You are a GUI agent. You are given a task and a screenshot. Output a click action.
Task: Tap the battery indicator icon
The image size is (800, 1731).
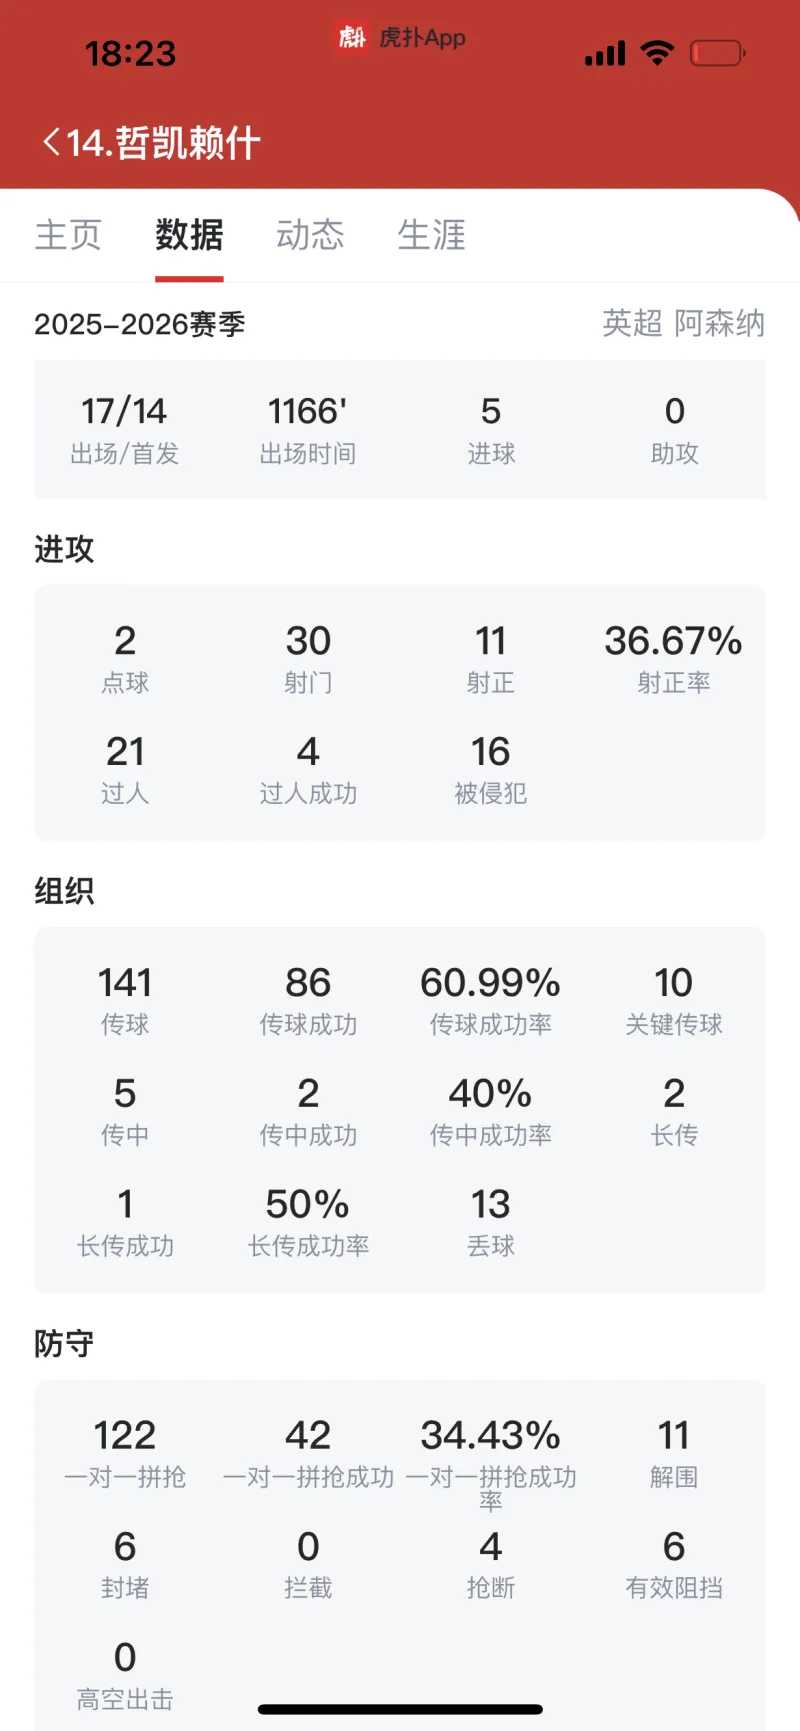(717, 52)
